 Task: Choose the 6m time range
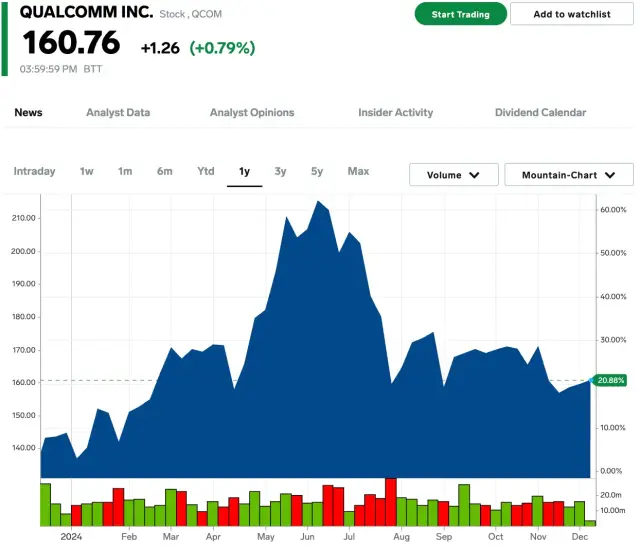(164, 172)
